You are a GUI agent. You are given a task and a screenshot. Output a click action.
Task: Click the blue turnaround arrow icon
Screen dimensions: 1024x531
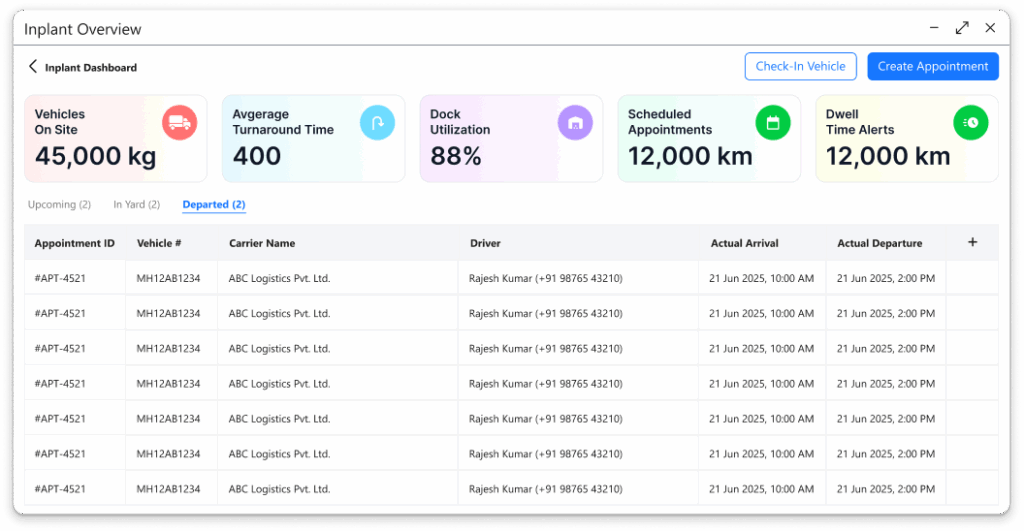tap(377, 123)
